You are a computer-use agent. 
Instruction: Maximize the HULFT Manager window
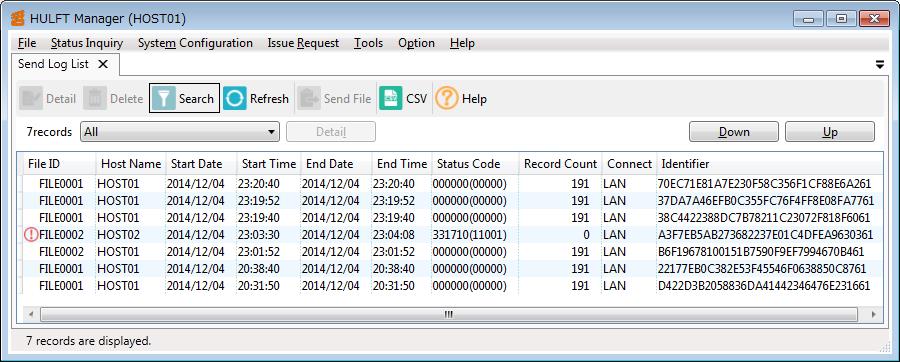coord(841,19)
